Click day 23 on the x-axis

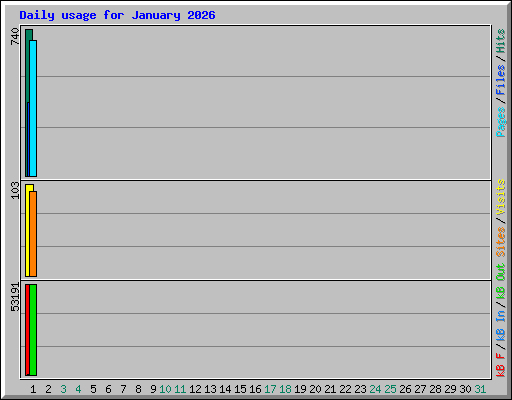point(360,389)
